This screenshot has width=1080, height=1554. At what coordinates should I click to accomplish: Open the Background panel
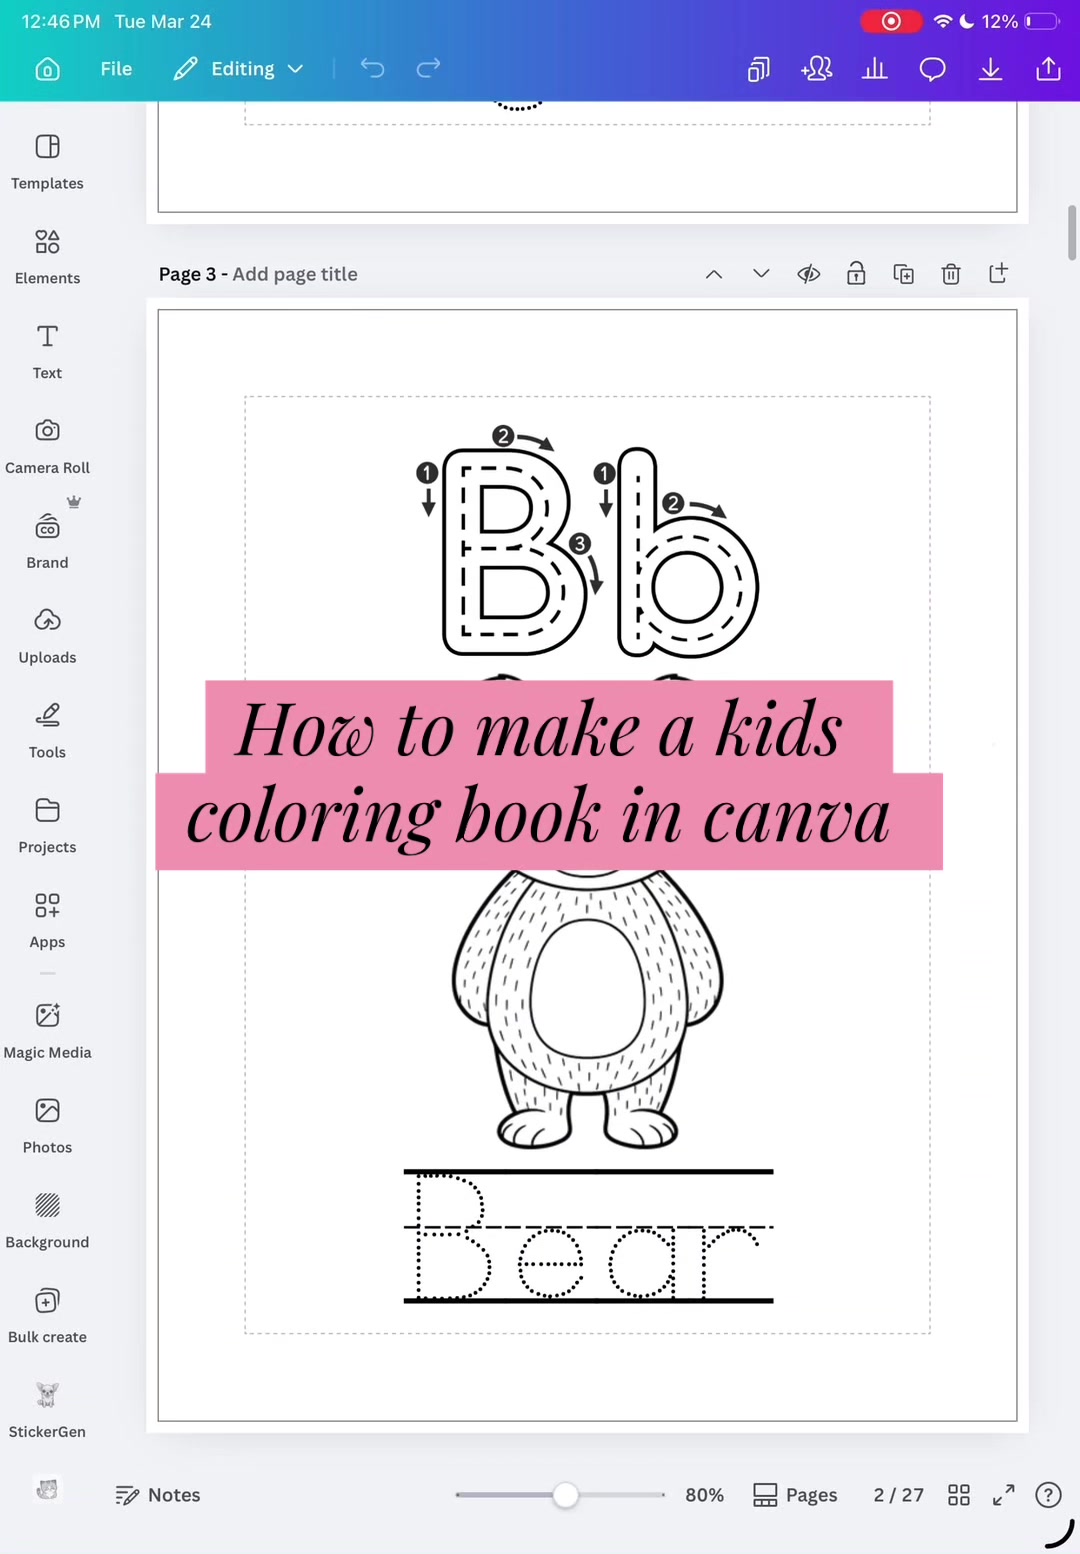pyautogui.click(x=47, y=1221)
